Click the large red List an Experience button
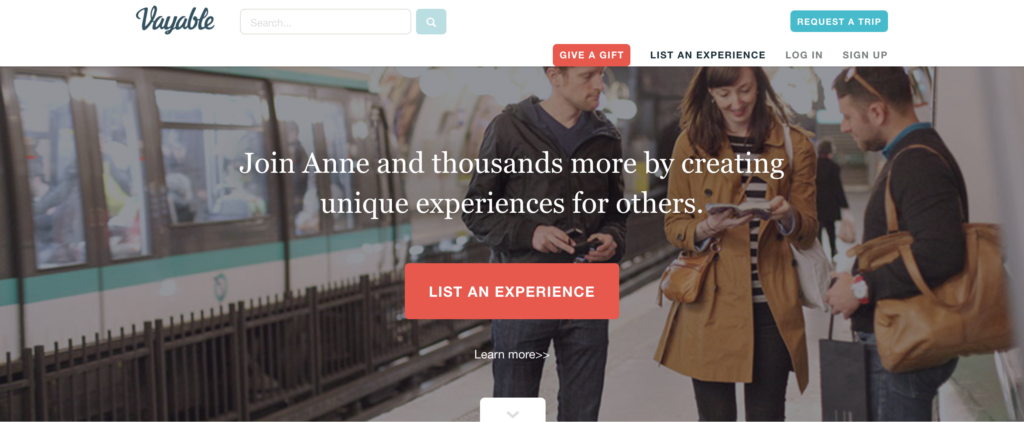 512,291
